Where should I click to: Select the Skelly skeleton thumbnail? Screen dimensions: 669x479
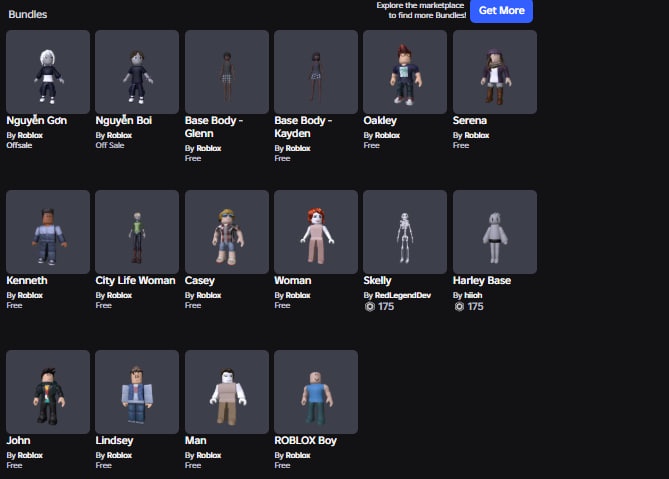click(405, 232)
